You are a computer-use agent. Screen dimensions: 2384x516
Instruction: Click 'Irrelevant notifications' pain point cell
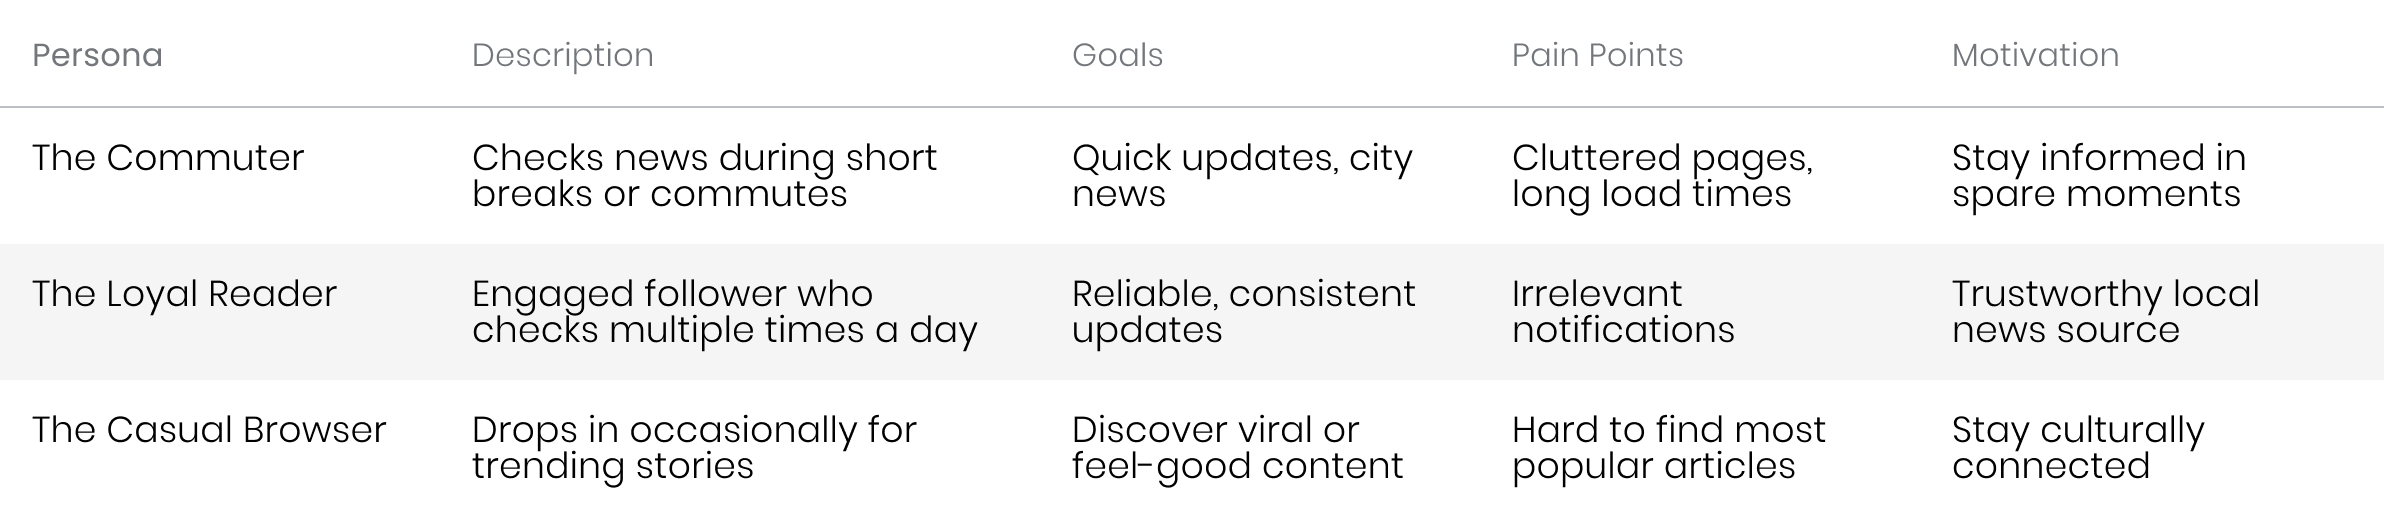pyautogui.click(x=1623, y=312)
